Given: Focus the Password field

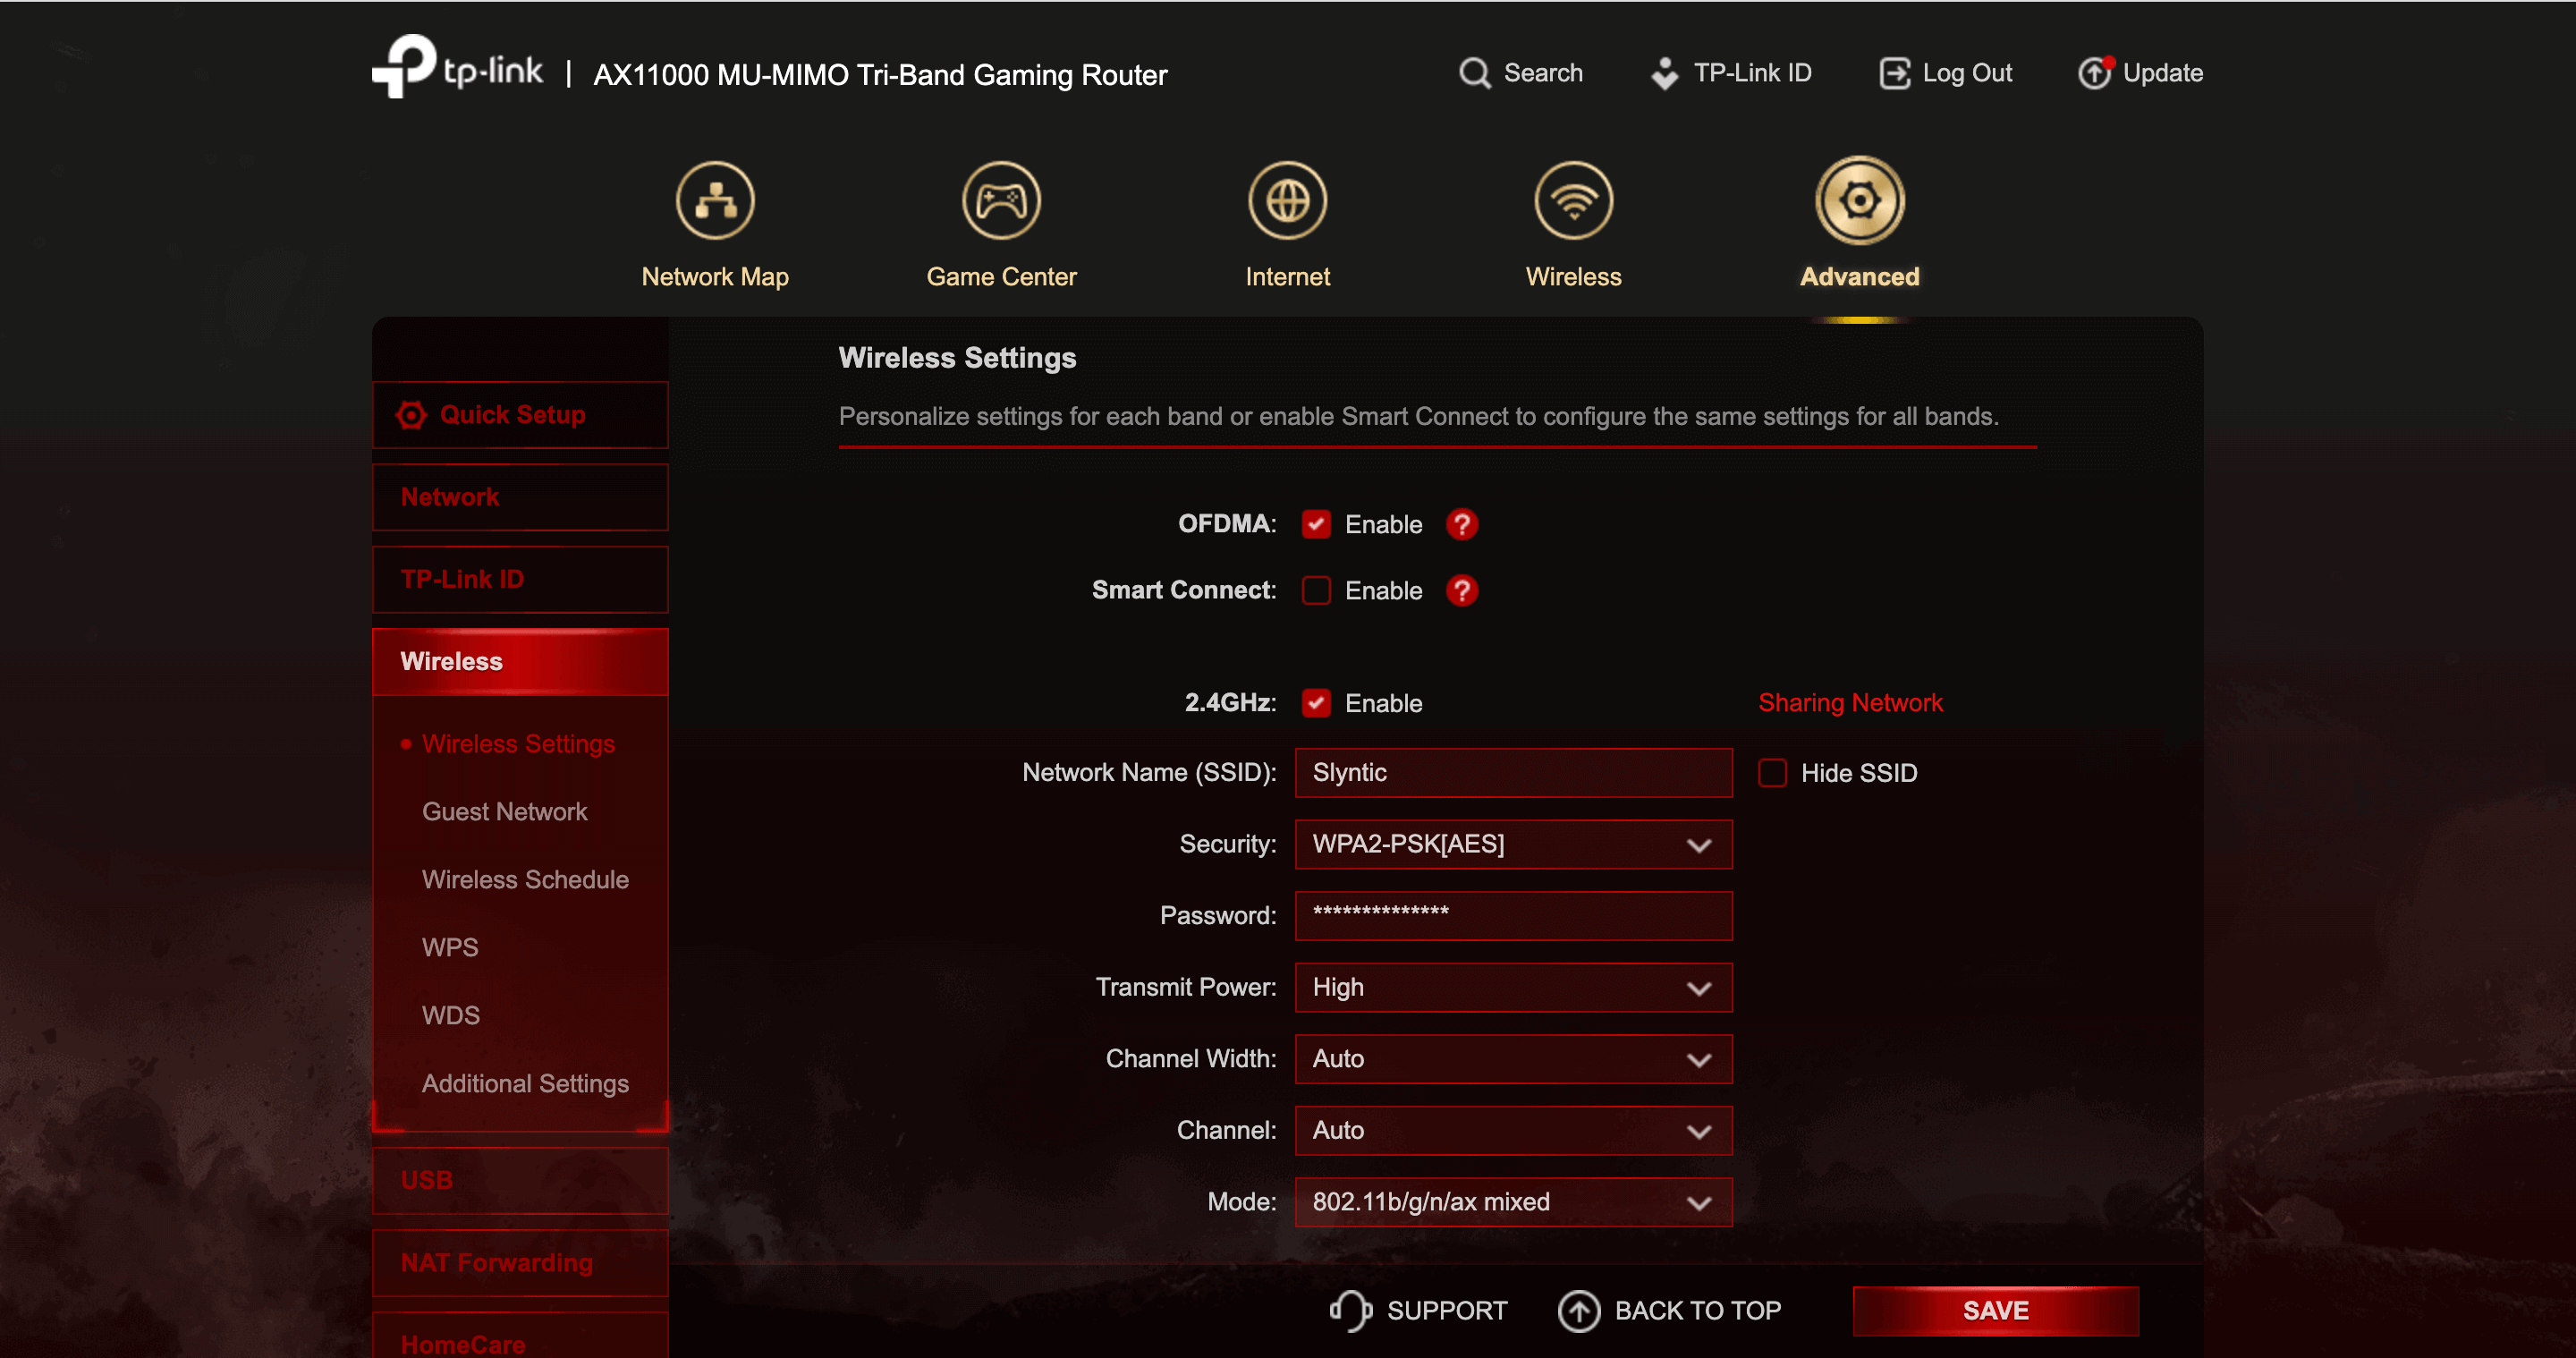Looking at the screenshot, I should click(x=1513, y=916).
